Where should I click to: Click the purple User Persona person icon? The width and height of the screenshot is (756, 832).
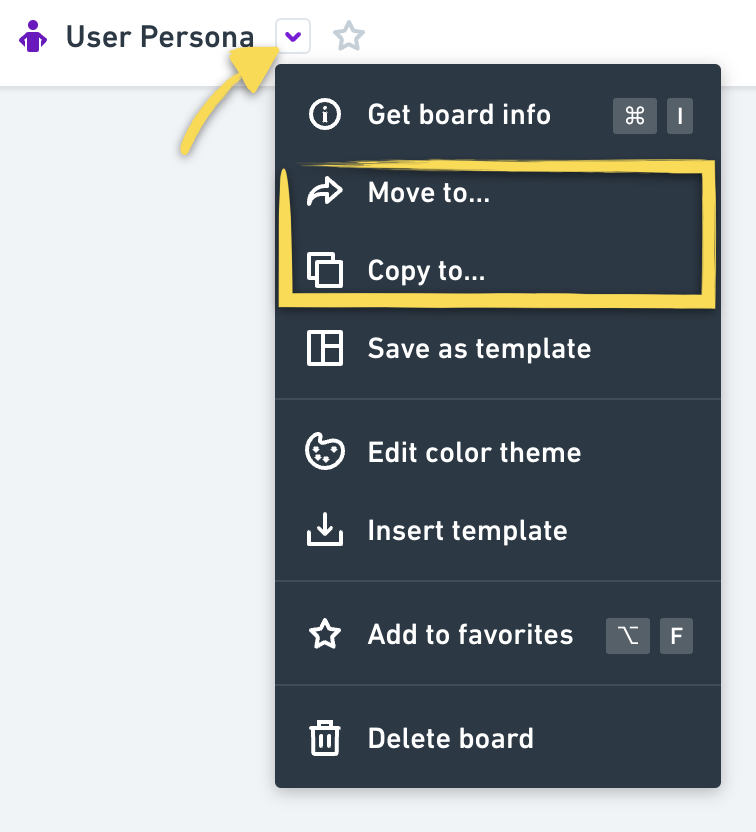(33, 36)
